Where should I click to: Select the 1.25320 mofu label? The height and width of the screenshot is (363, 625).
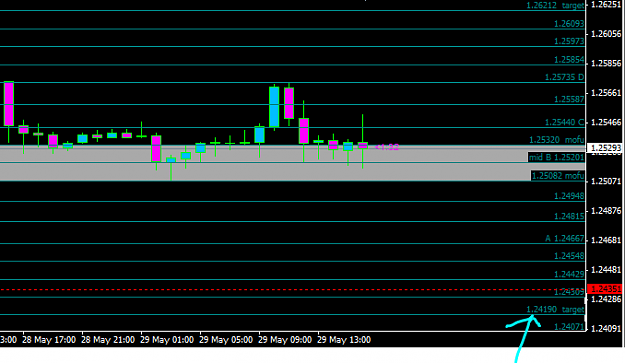tap(556, 140)
